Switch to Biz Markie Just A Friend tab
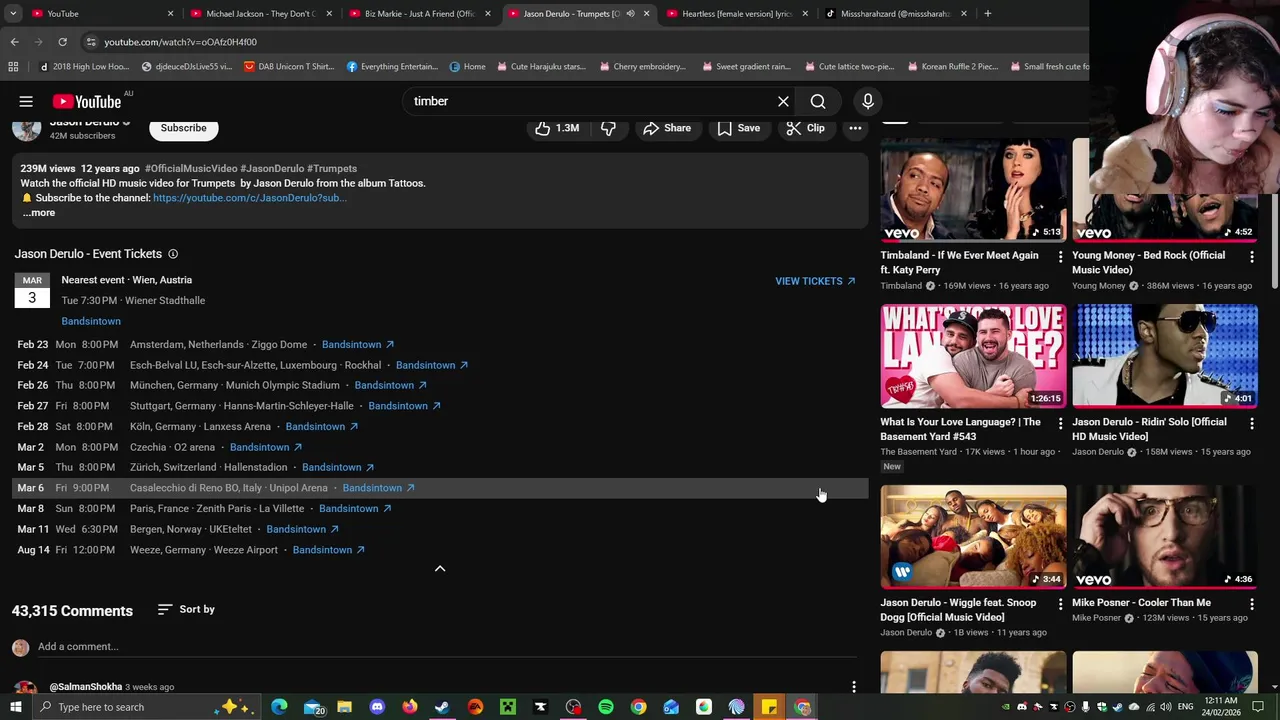The height and width of the screenshot is (720, 1280). coord(419,14)
